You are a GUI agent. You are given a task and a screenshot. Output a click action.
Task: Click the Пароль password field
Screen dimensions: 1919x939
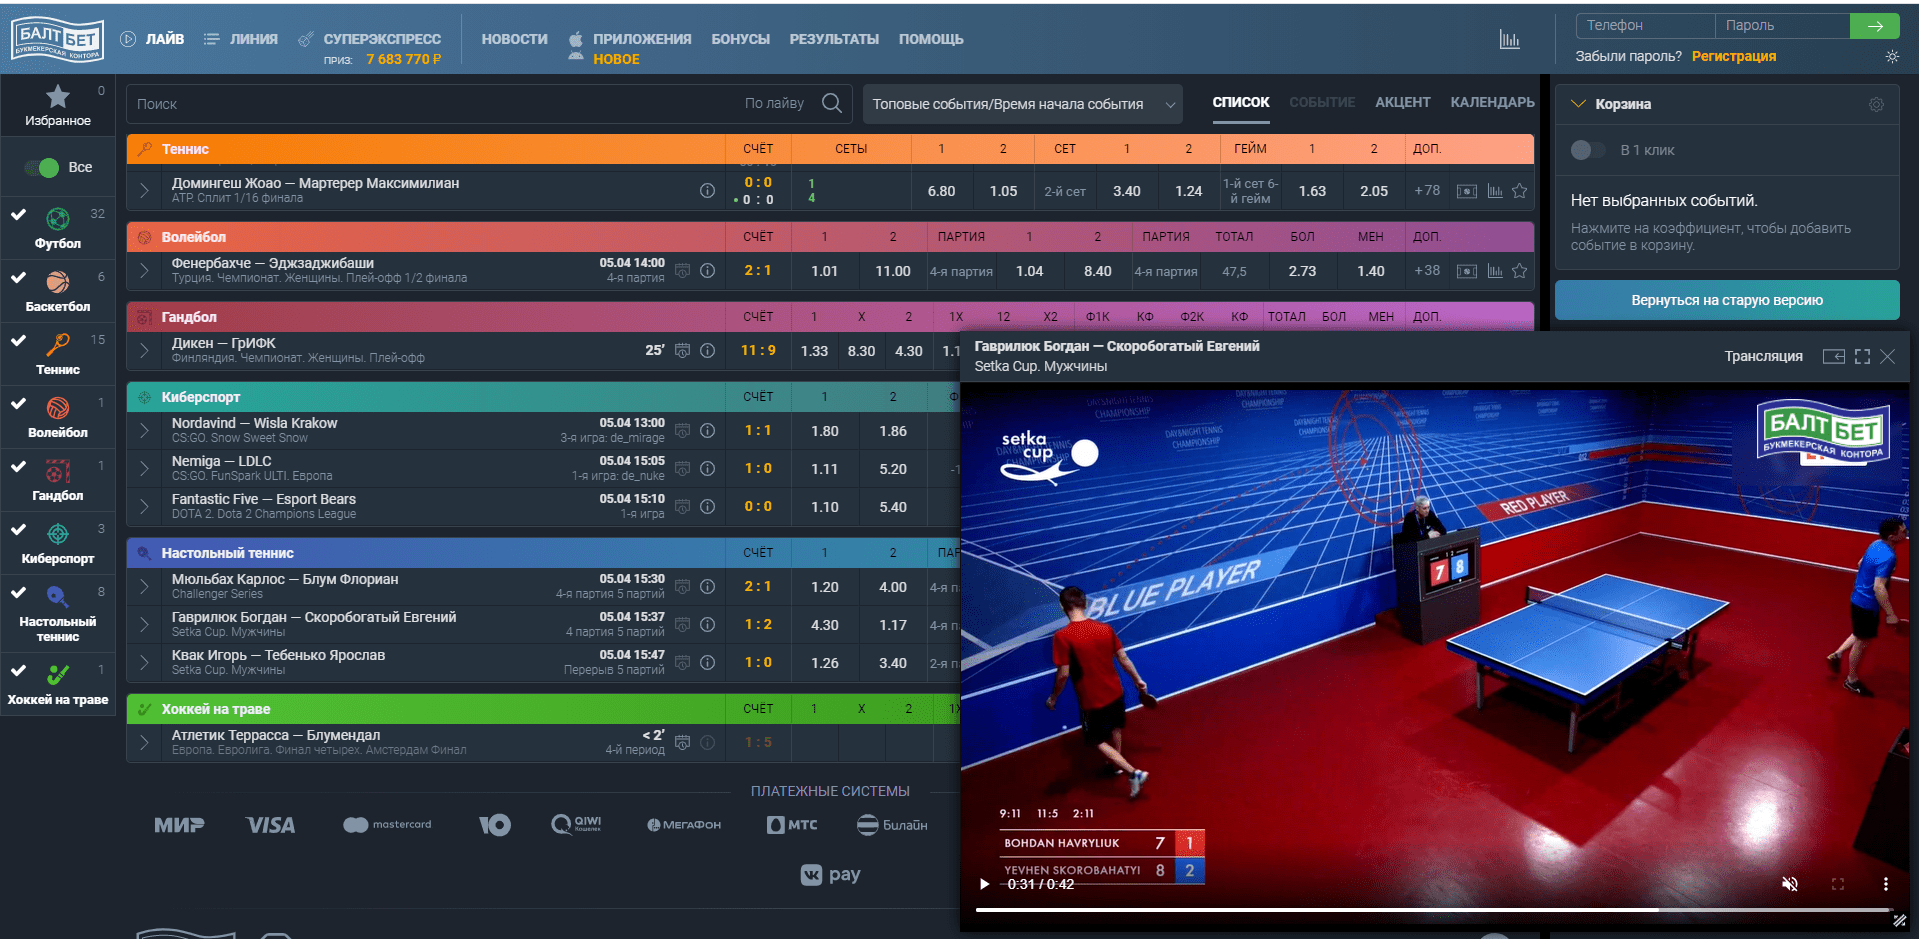point(1782,25)
